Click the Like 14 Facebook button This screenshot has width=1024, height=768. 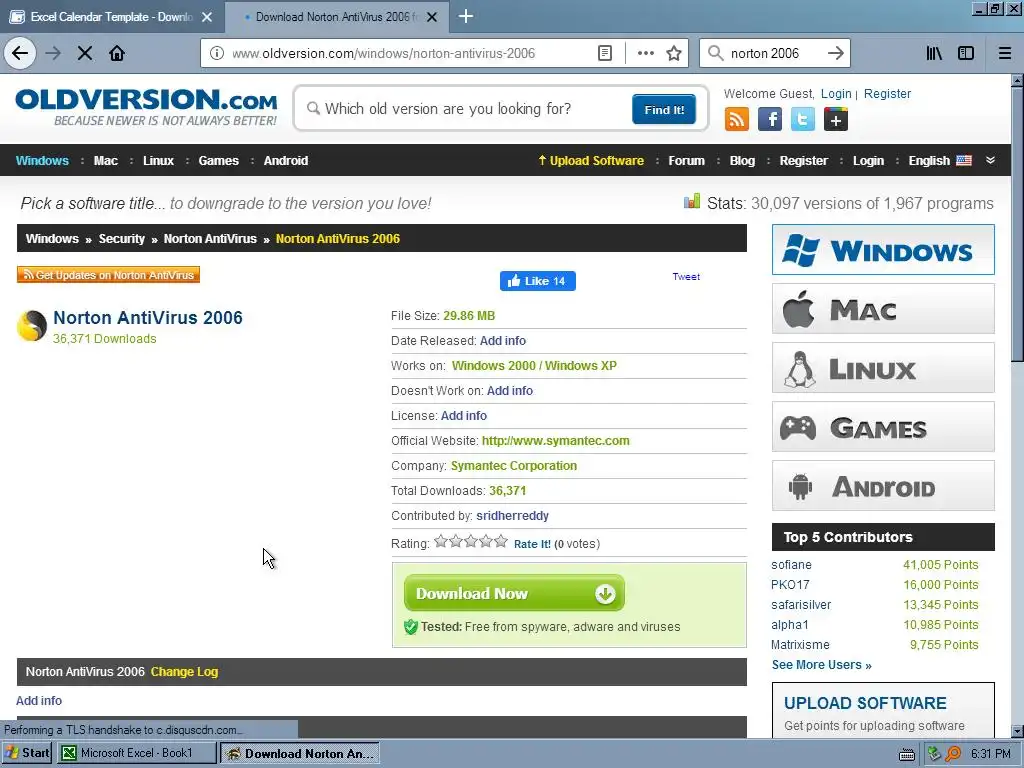click(537, 281)
